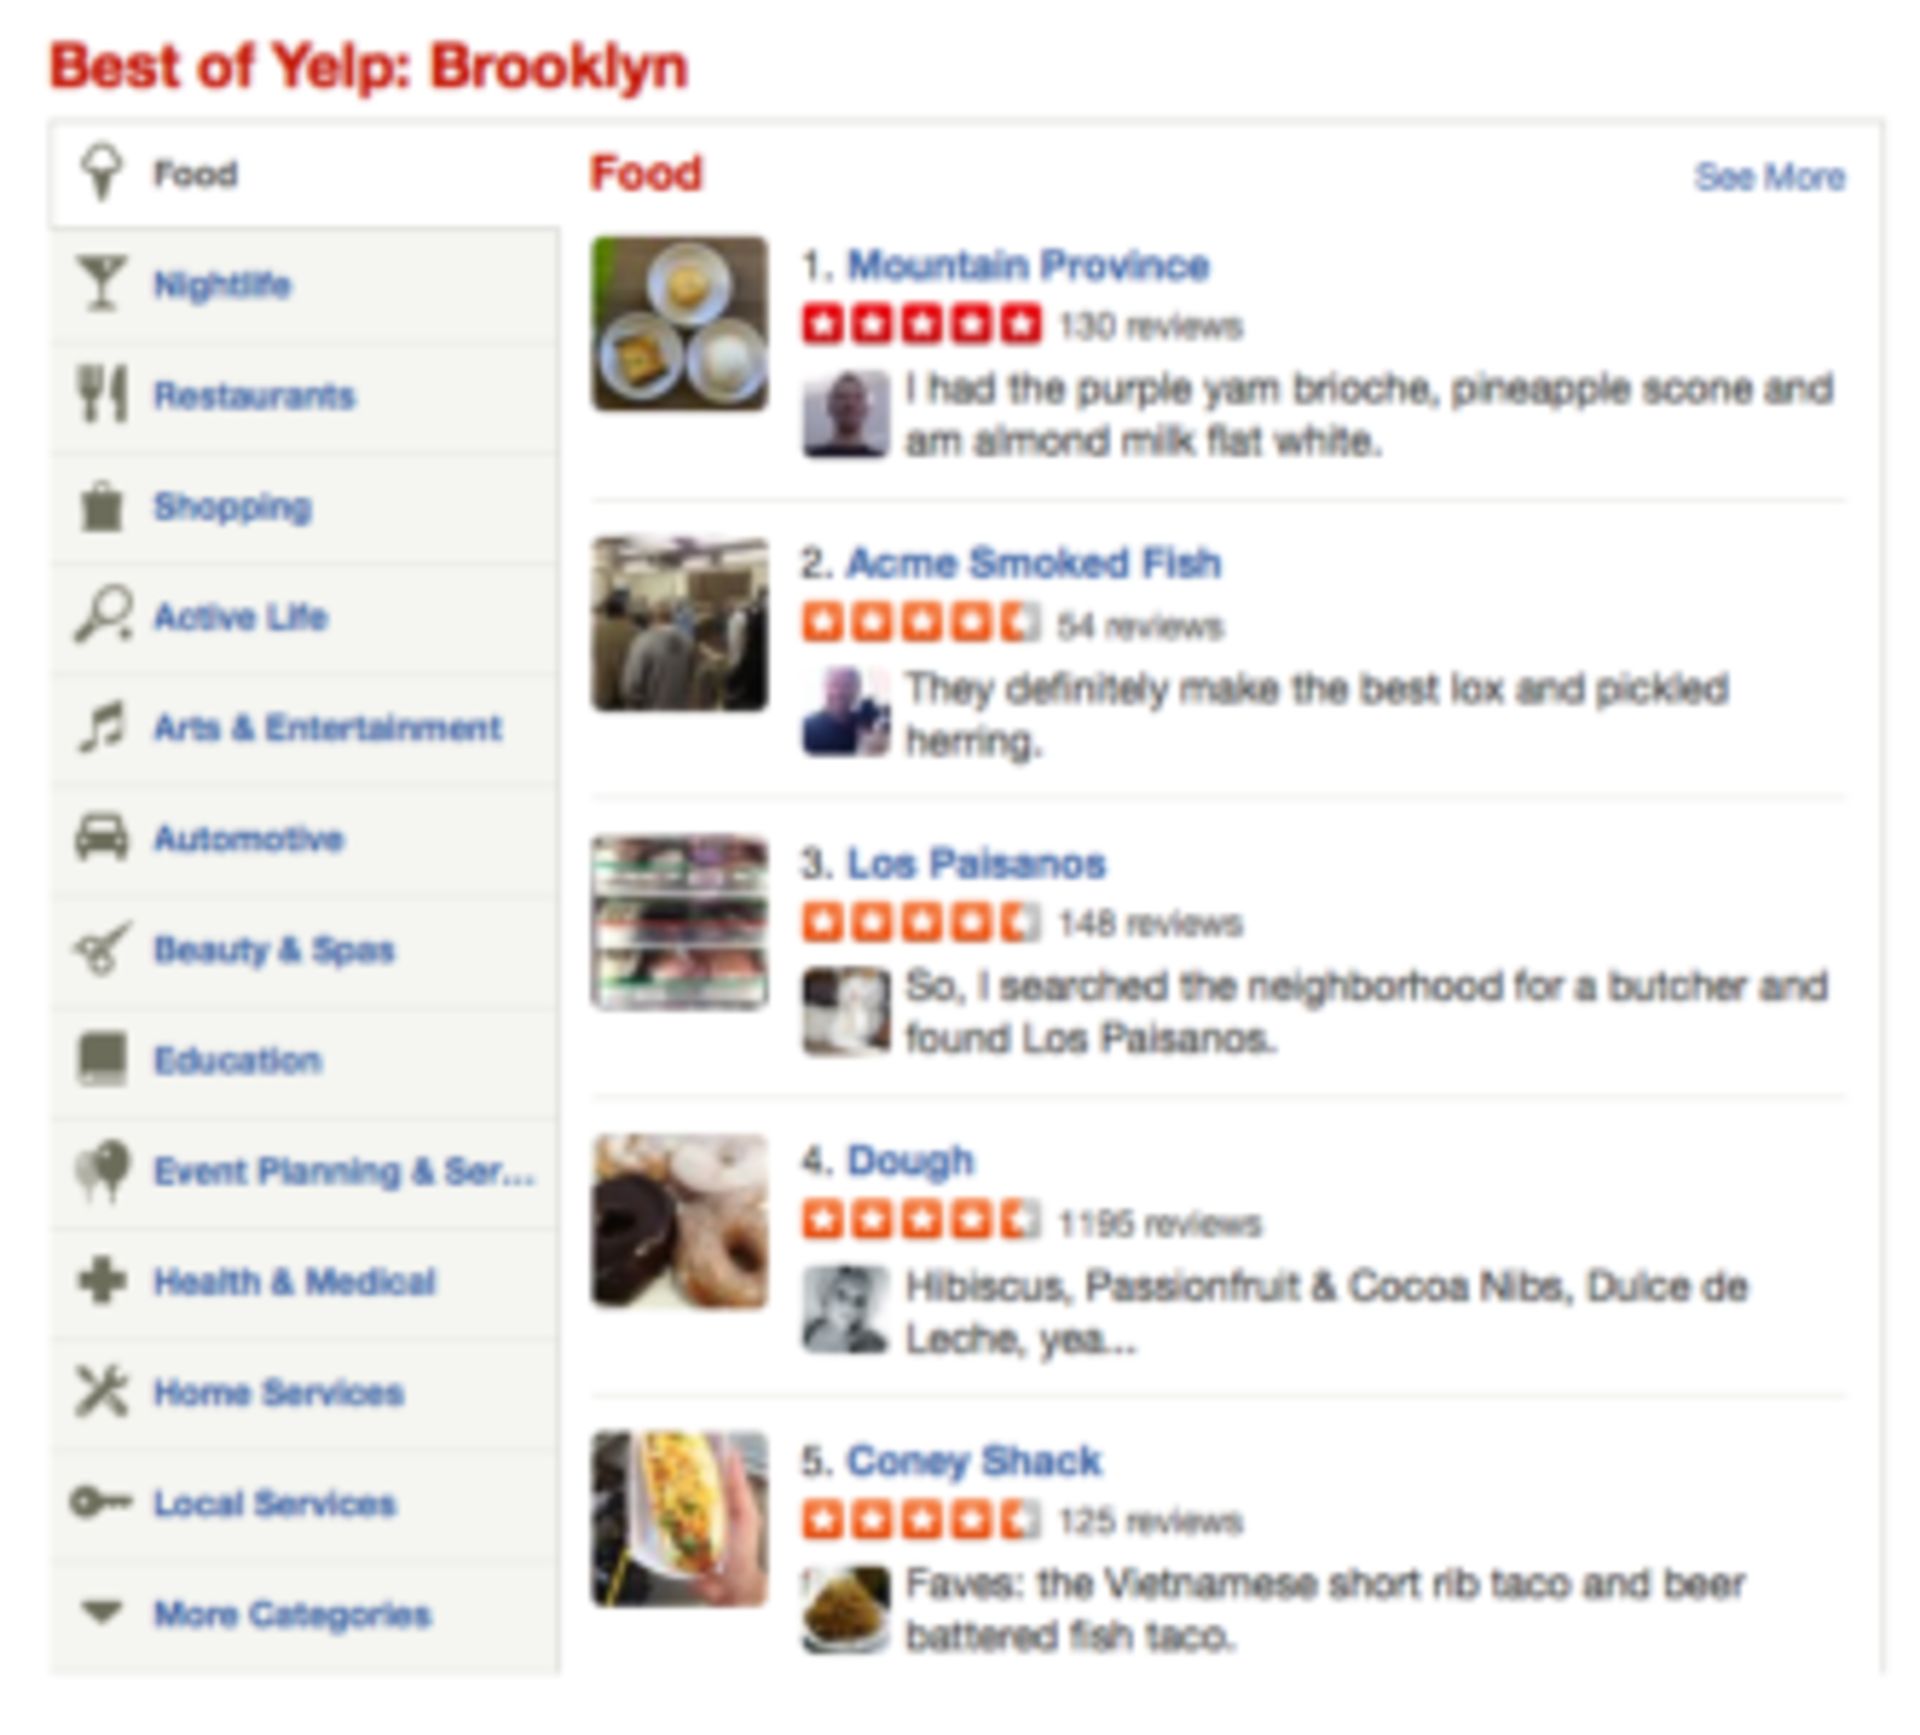The image size is (1920, 1735).
Task: Click the Home Services crossed tools icon
Action: pyautogui.click(x=100, y=1390)
